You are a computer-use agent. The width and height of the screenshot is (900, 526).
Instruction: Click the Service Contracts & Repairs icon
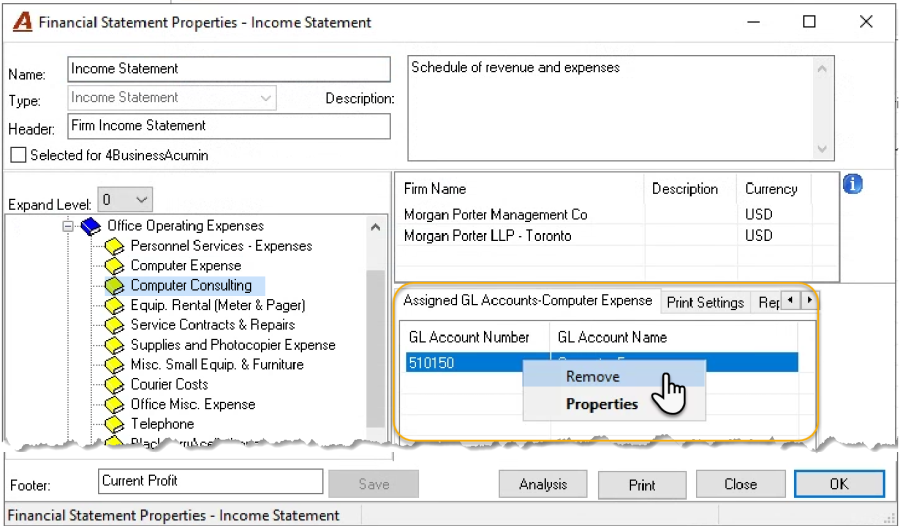pos(115,325)
